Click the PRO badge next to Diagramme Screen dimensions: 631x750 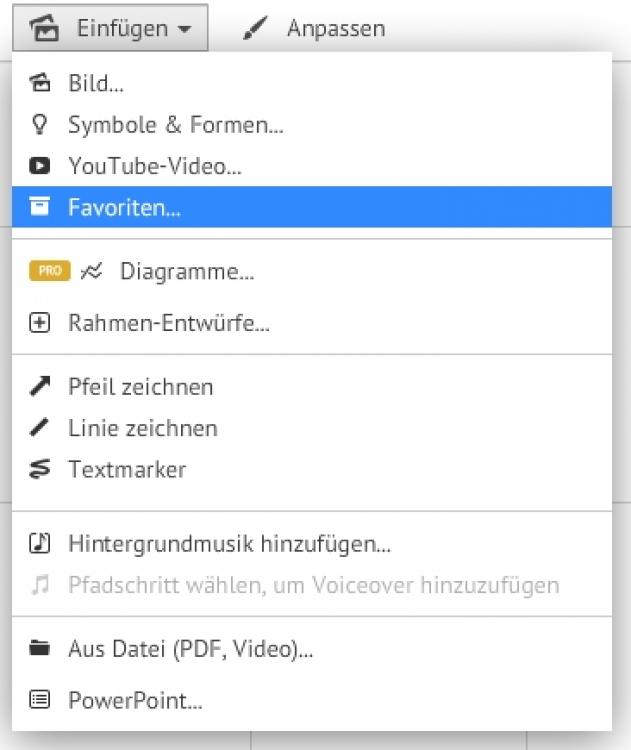[50, 271]
